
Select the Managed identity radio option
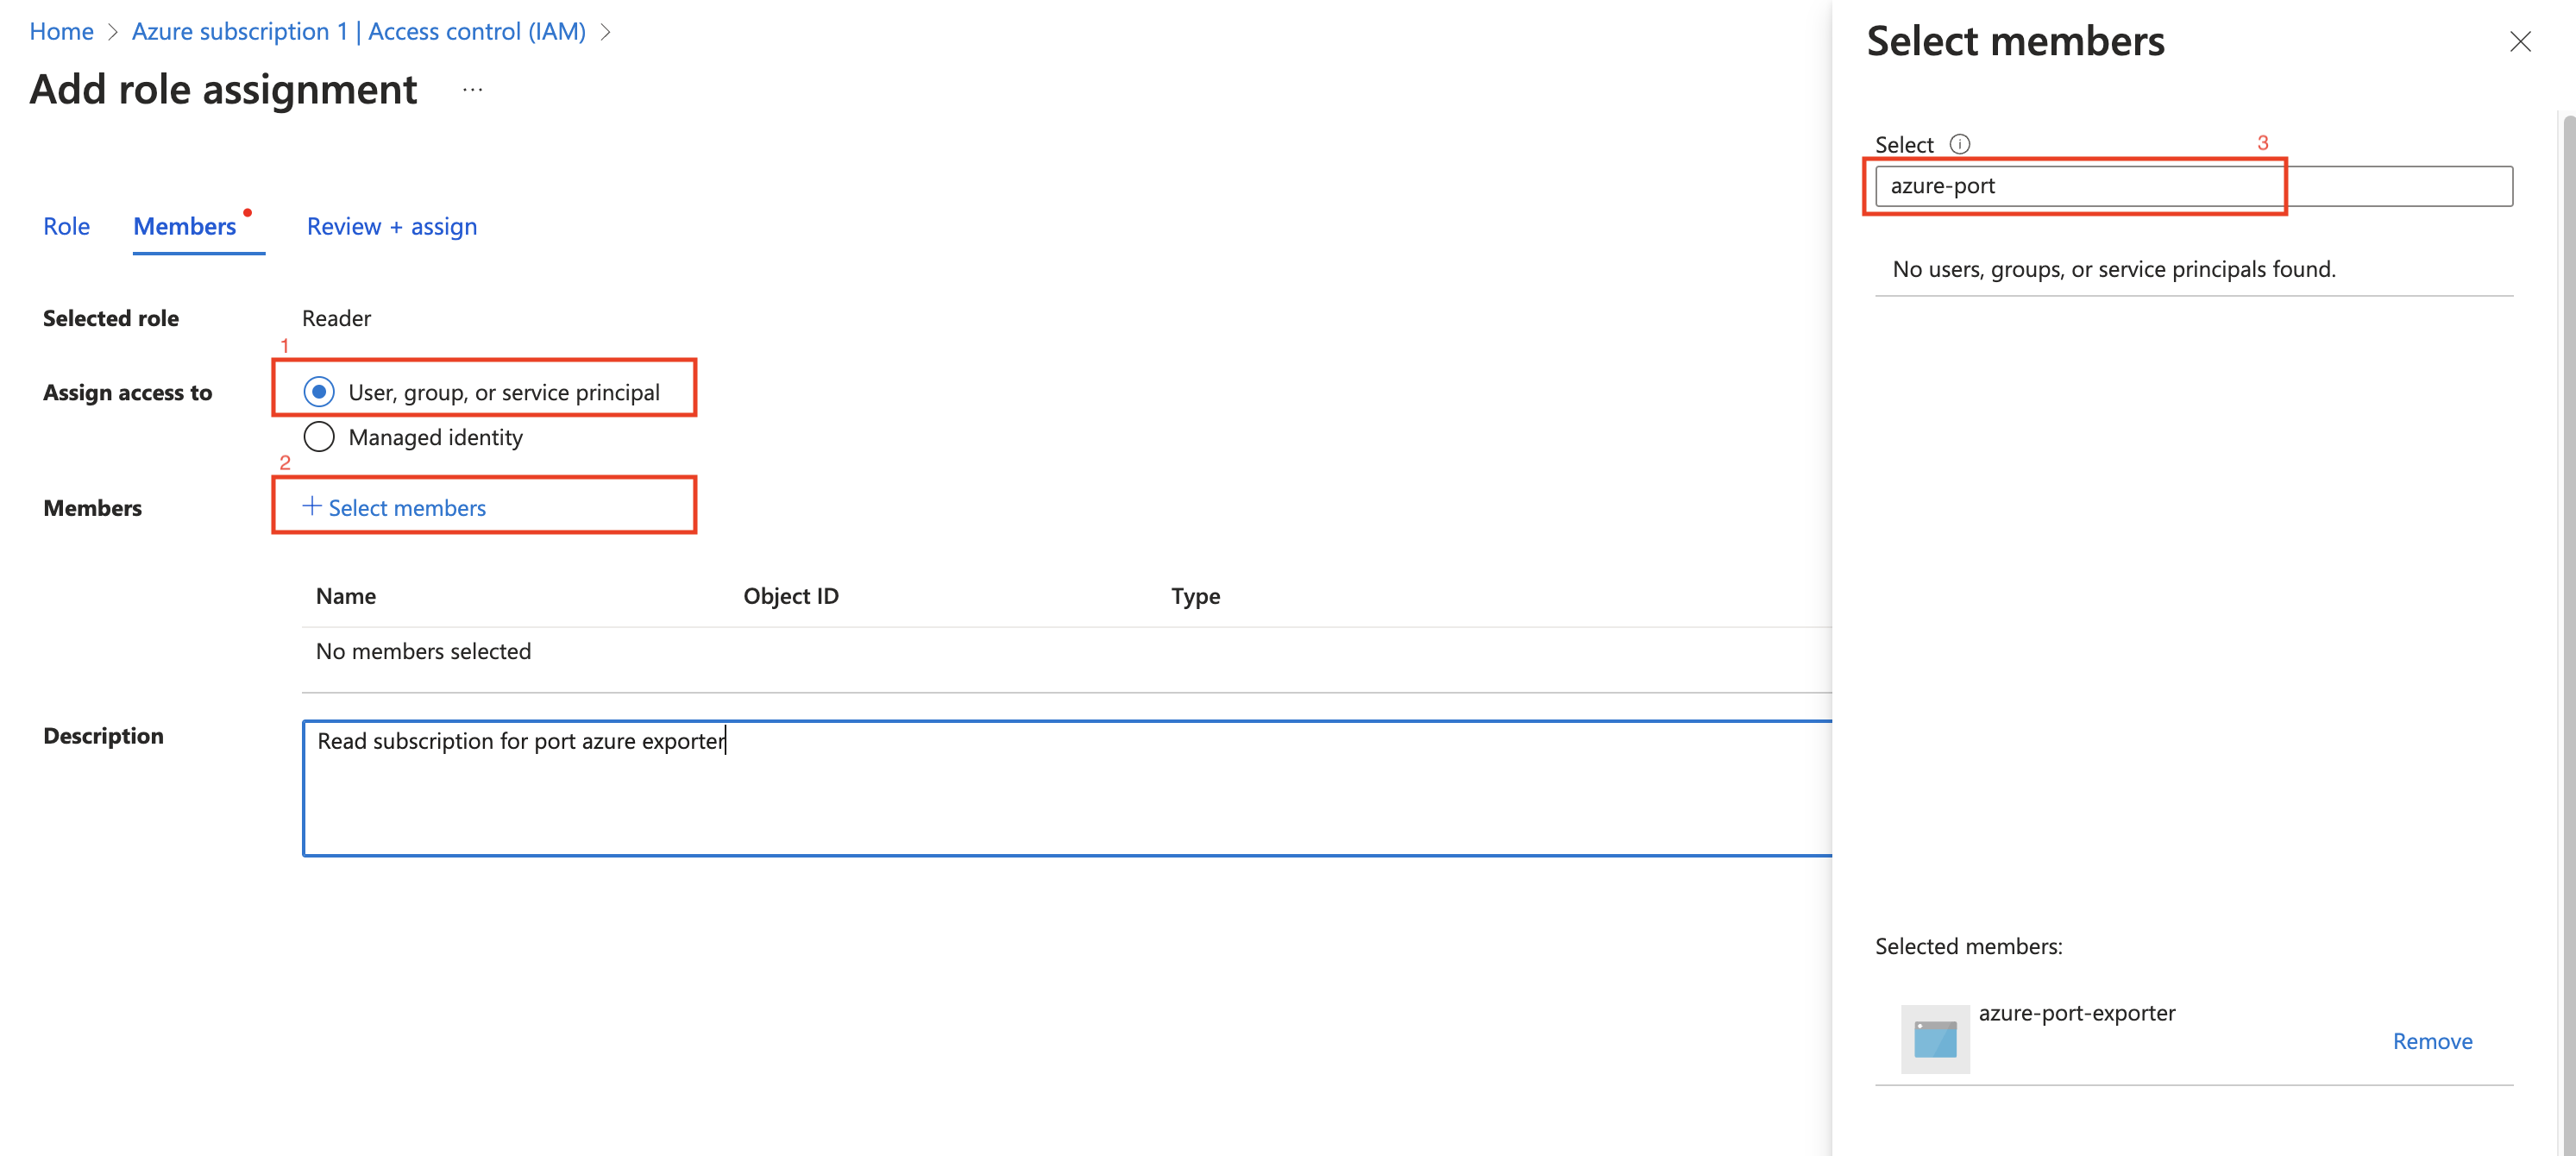click(x=319, y=437)
